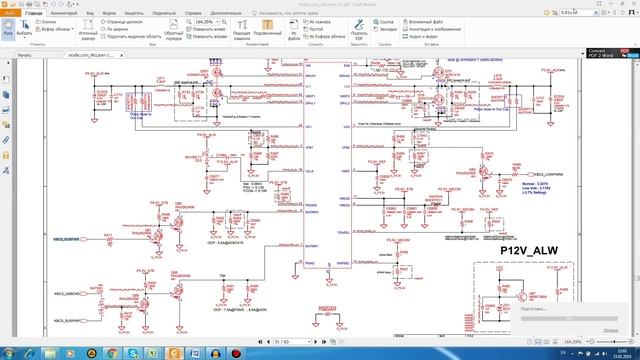The height and width of the screenshot is (360, 640).
Task: Insert Аннотация с изображением
Action: click(432, 29)
